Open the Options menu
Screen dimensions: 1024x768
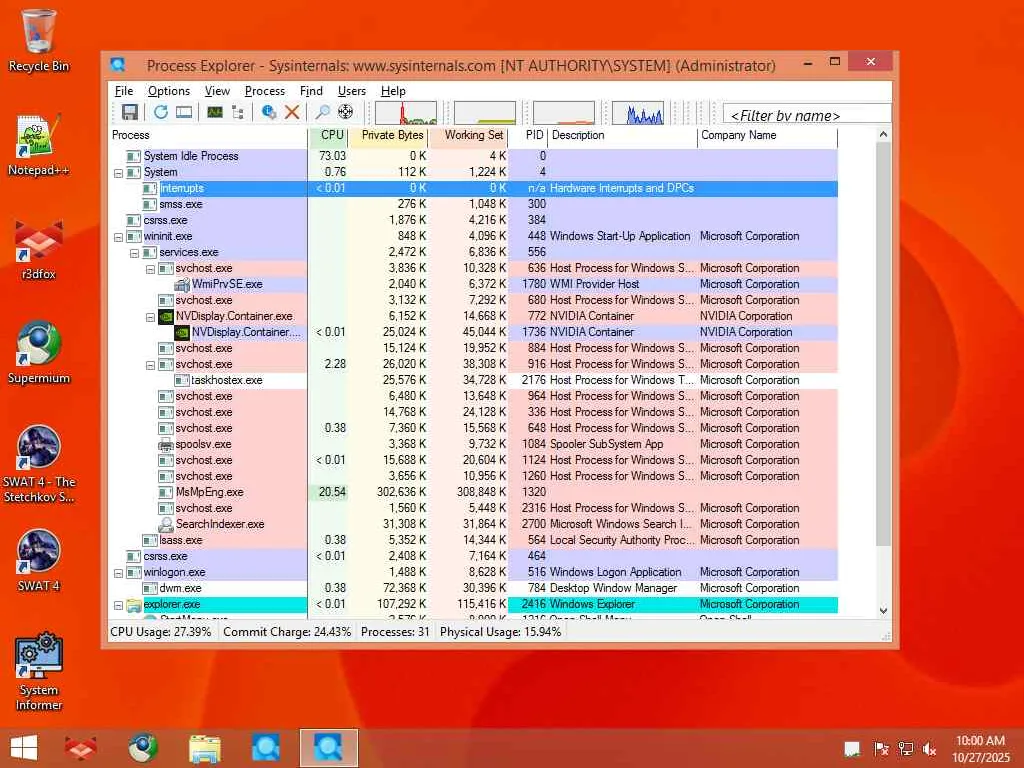pos(168,91)
